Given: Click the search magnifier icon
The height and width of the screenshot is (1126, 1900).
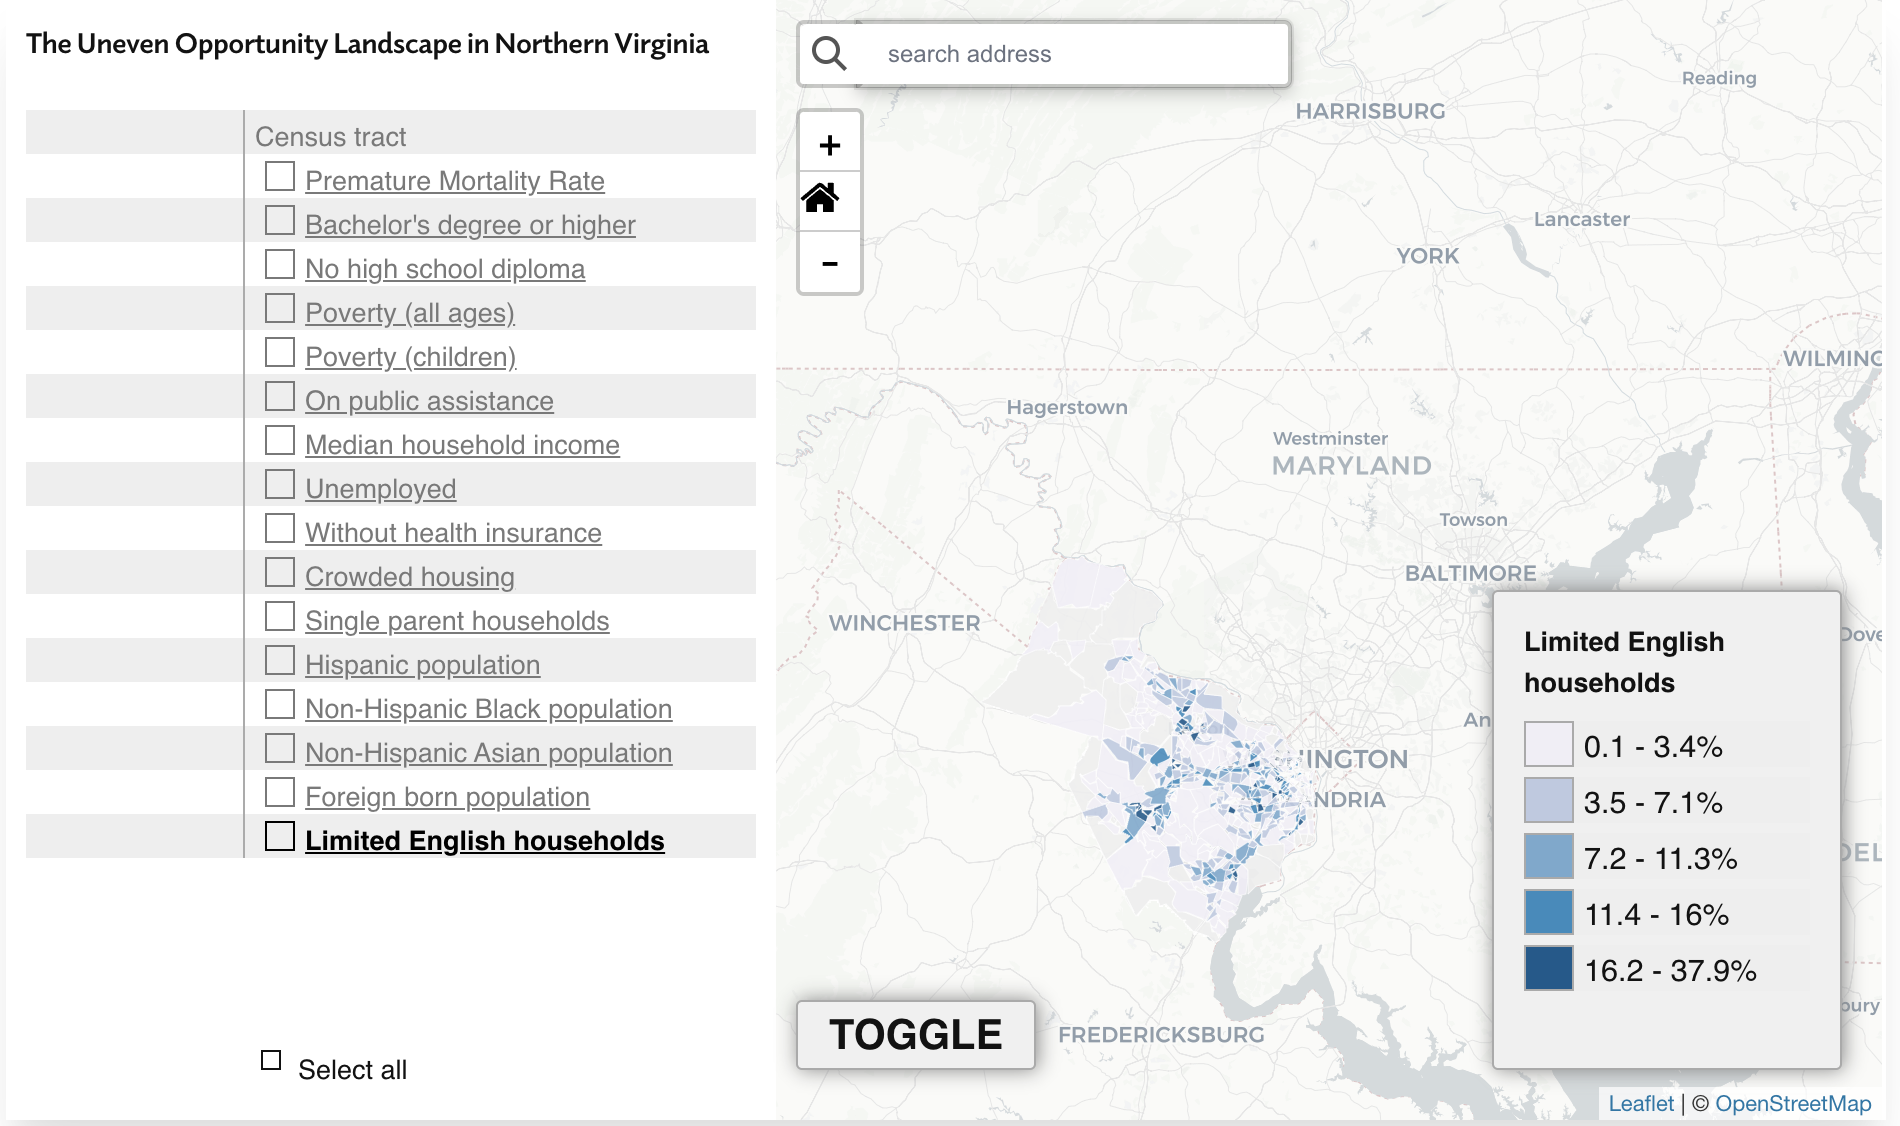Looking at the screenshot, I should click(829, 53).
